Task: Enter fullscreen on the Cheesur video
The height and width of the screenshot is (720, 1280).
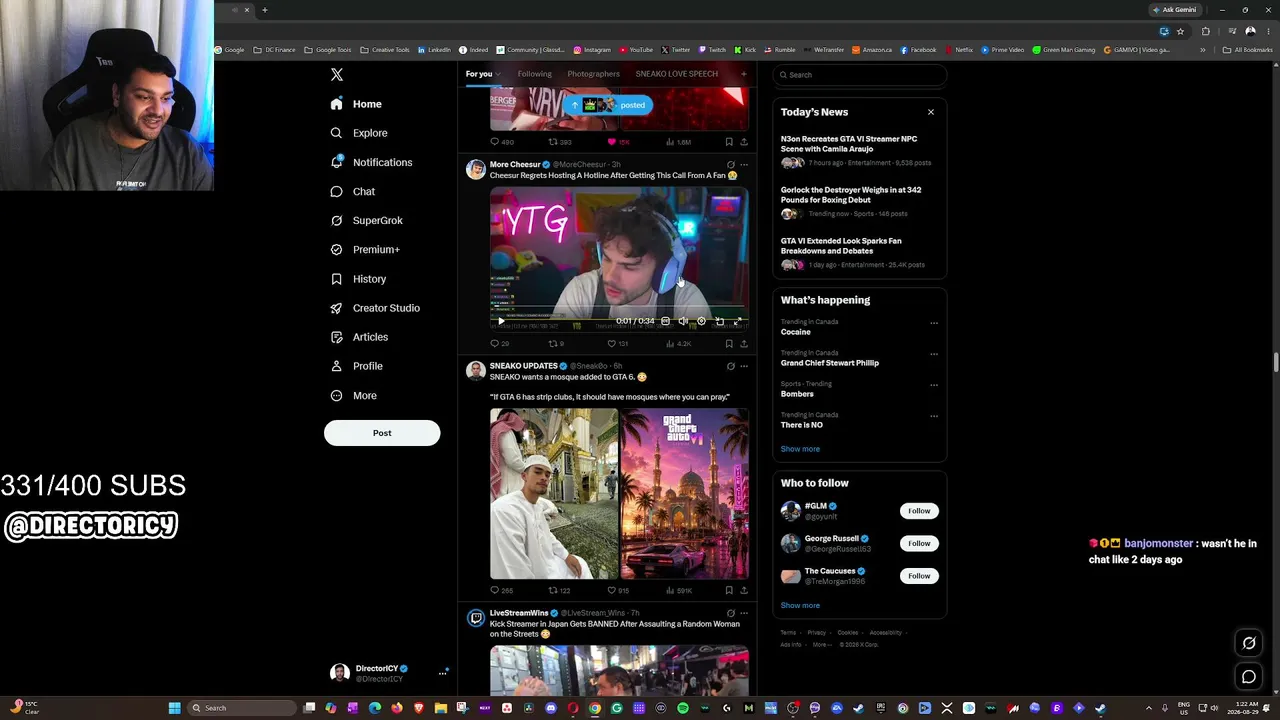Action: (x=738, y=321)
